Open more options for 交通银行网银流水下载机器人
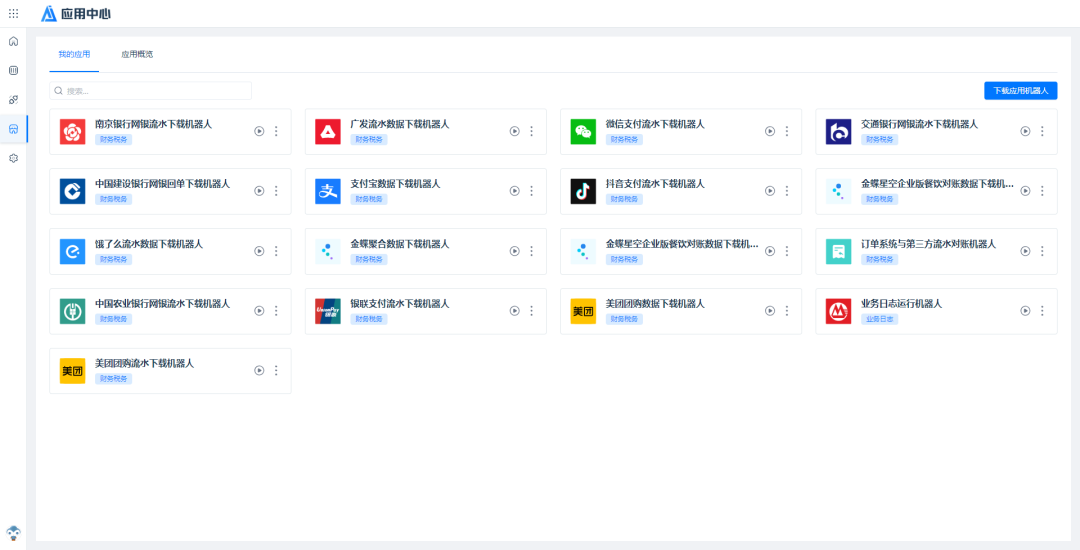This screenshot has height=550, width=1080. click(1042, 131)
